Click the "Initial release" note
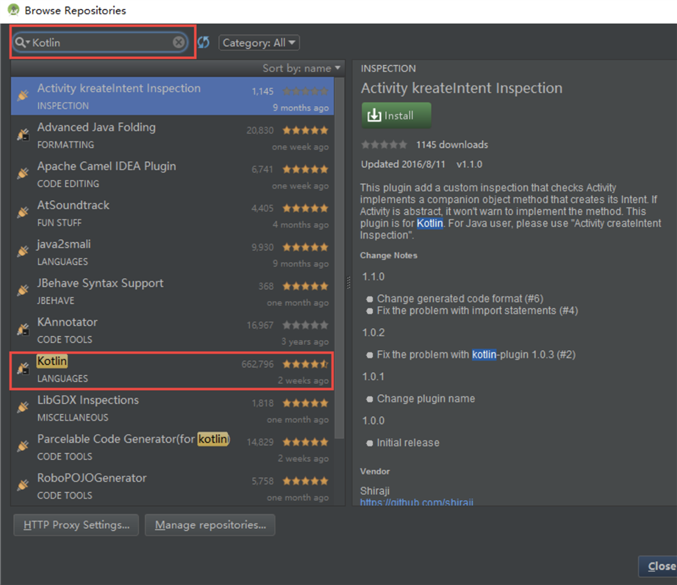The height and width of the screenshot is (585, 677). click(408, 443)
